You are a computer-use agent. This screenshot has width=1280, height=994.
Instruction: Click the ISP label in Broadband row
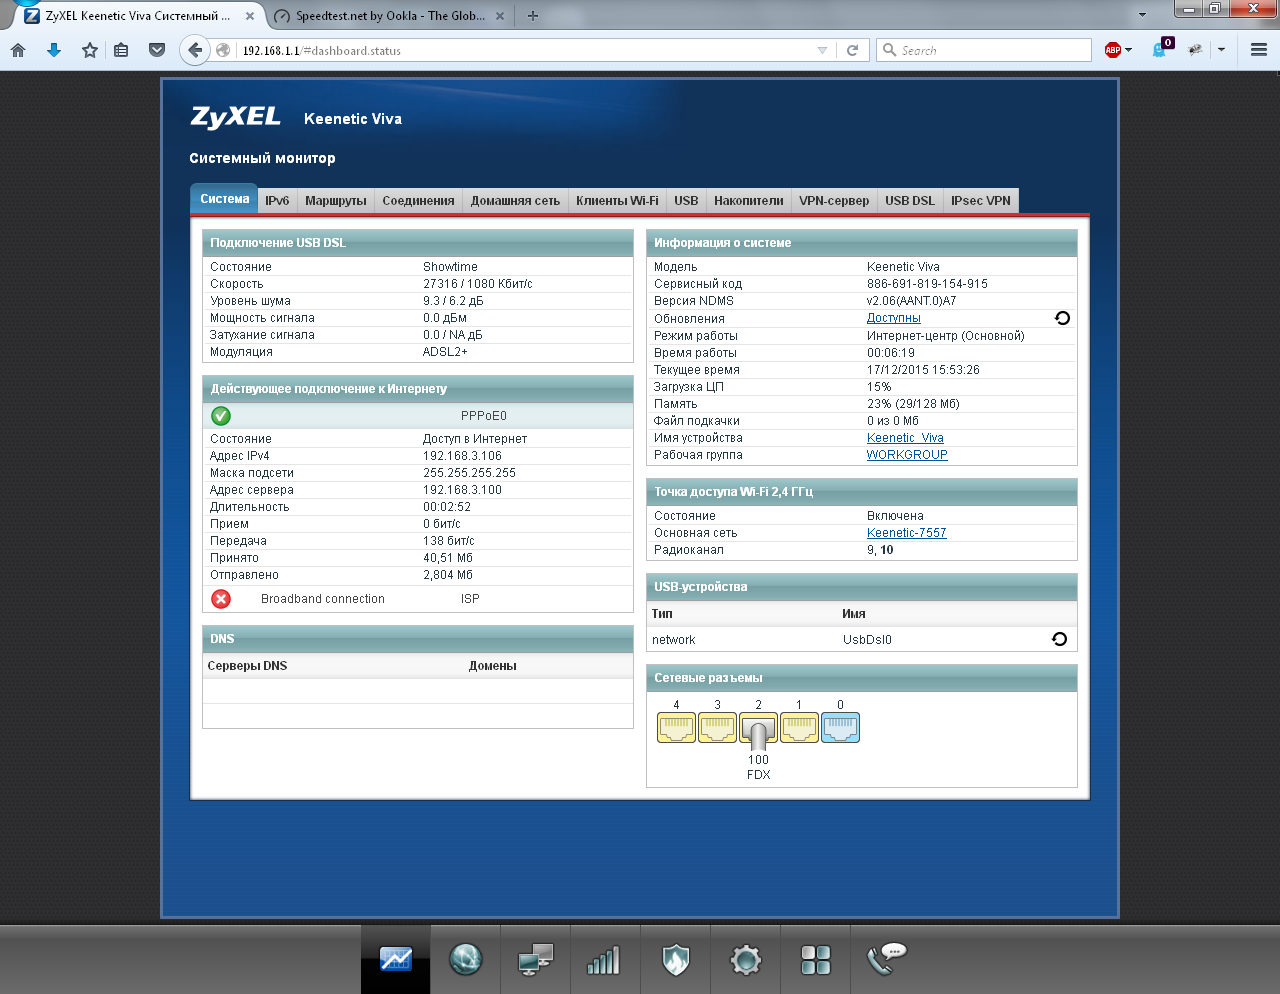tap(470, 599)
